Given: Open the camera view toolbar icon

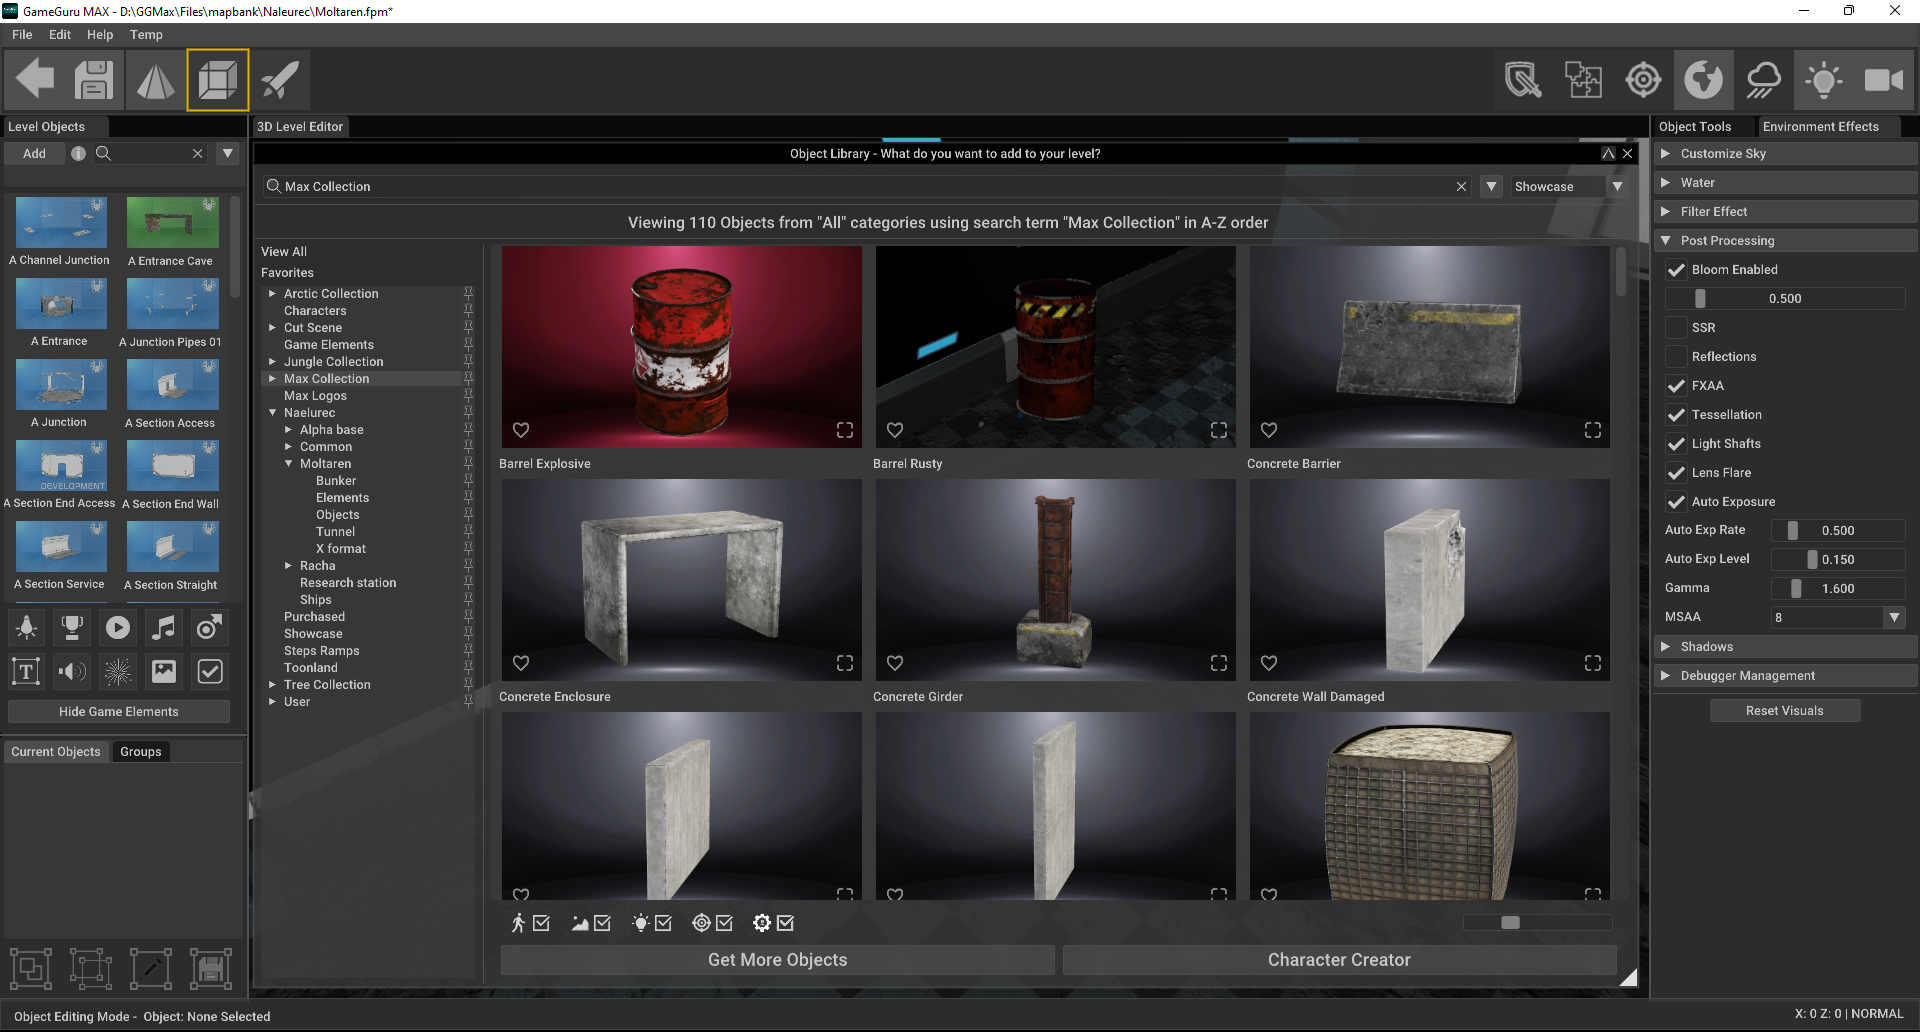Looking at the screenshot, I should click(1884, 80).
